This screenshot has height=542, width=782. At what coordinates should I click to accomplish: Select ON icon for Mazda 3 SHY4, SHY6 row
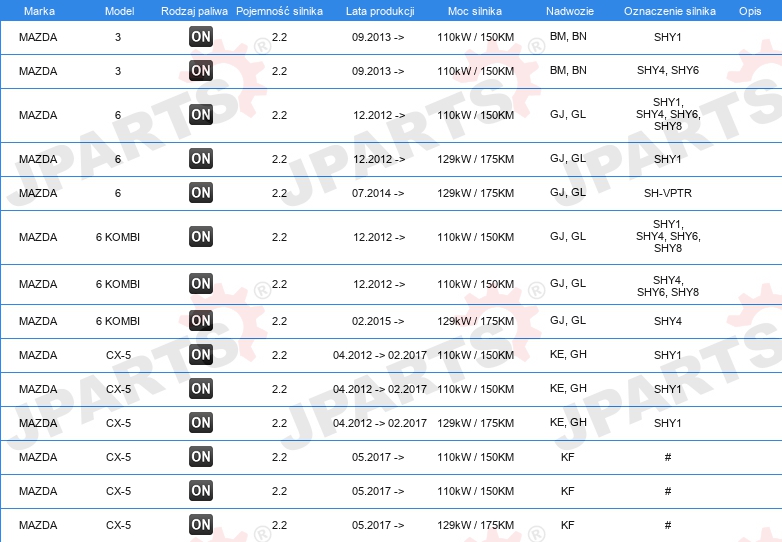(201, 71)
